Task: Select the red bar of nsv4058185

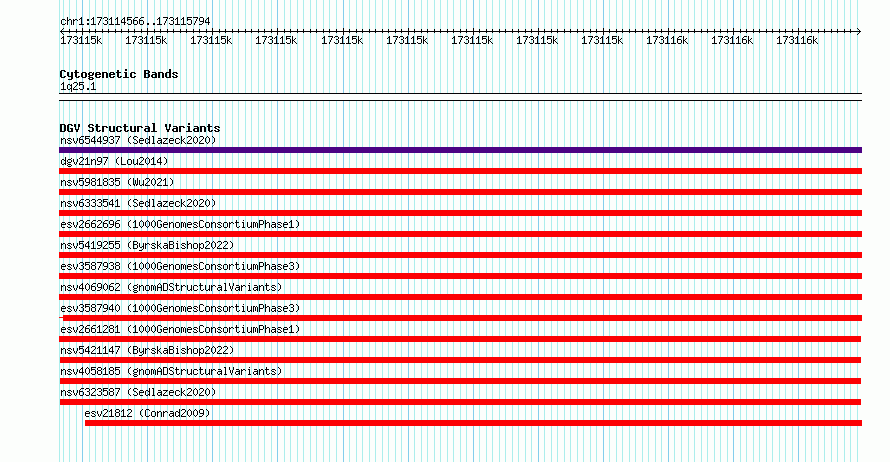Action: 460,381
